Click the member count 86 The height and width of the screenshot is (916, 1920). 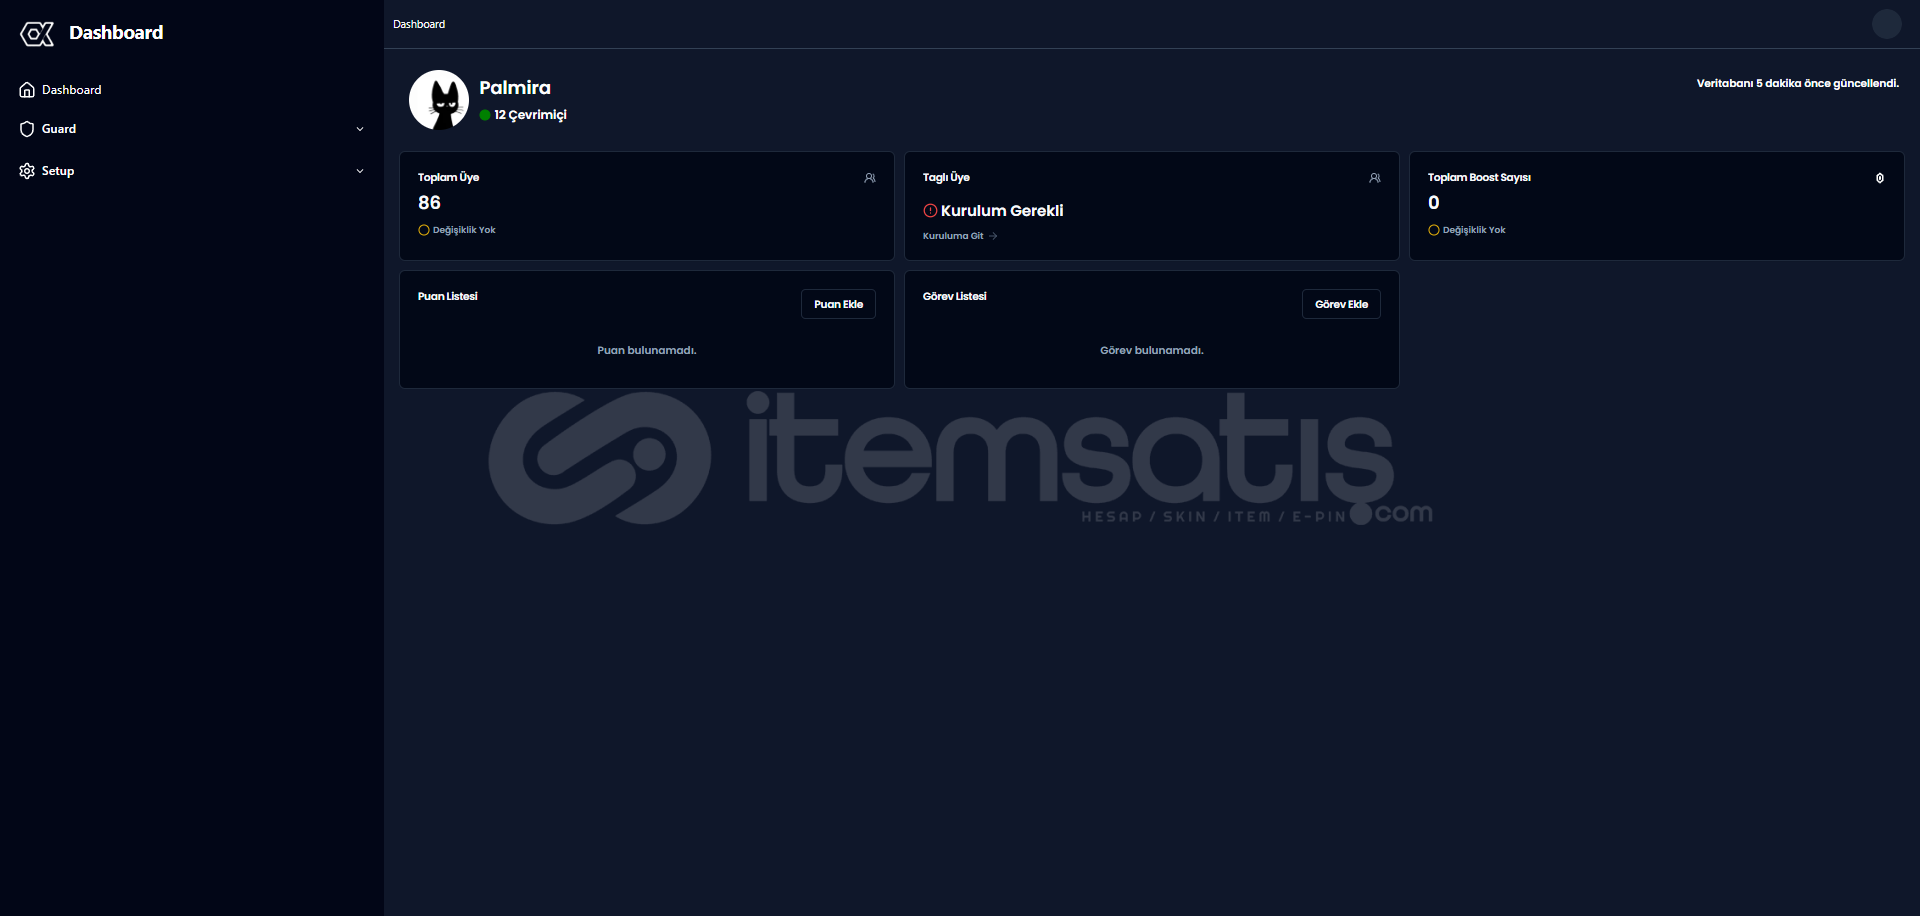pyautogui.click(x=429, y=203)
